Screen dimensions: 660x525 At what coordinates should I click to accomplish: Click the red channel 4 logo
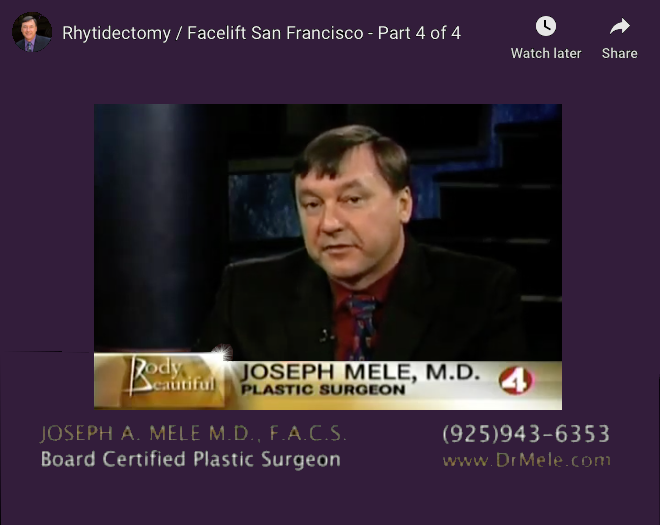[516, 381]
